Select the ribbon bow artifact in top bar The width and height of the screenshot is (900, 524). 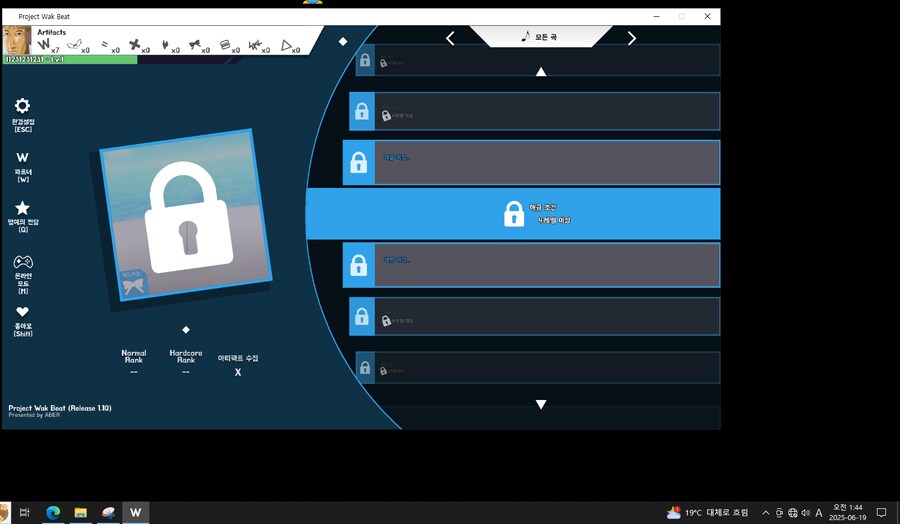[195, 45]
